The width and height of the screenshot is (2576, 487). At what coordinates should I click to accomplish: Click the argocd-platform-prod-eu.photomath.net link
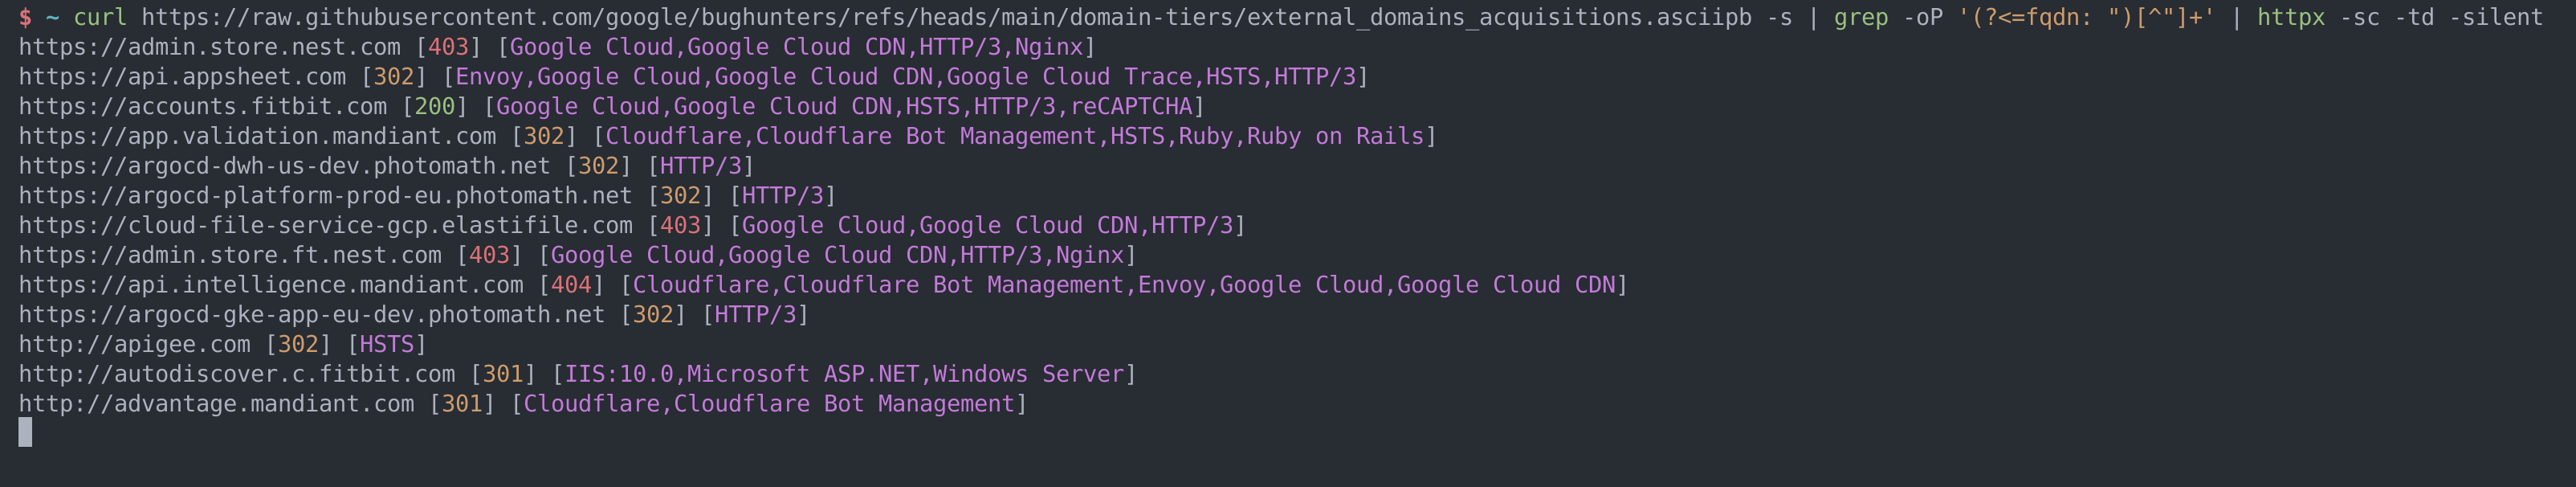coord(325,195)
